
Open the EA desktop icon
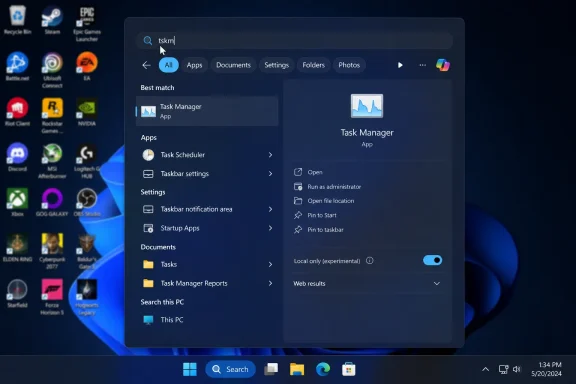click(87, 66)
